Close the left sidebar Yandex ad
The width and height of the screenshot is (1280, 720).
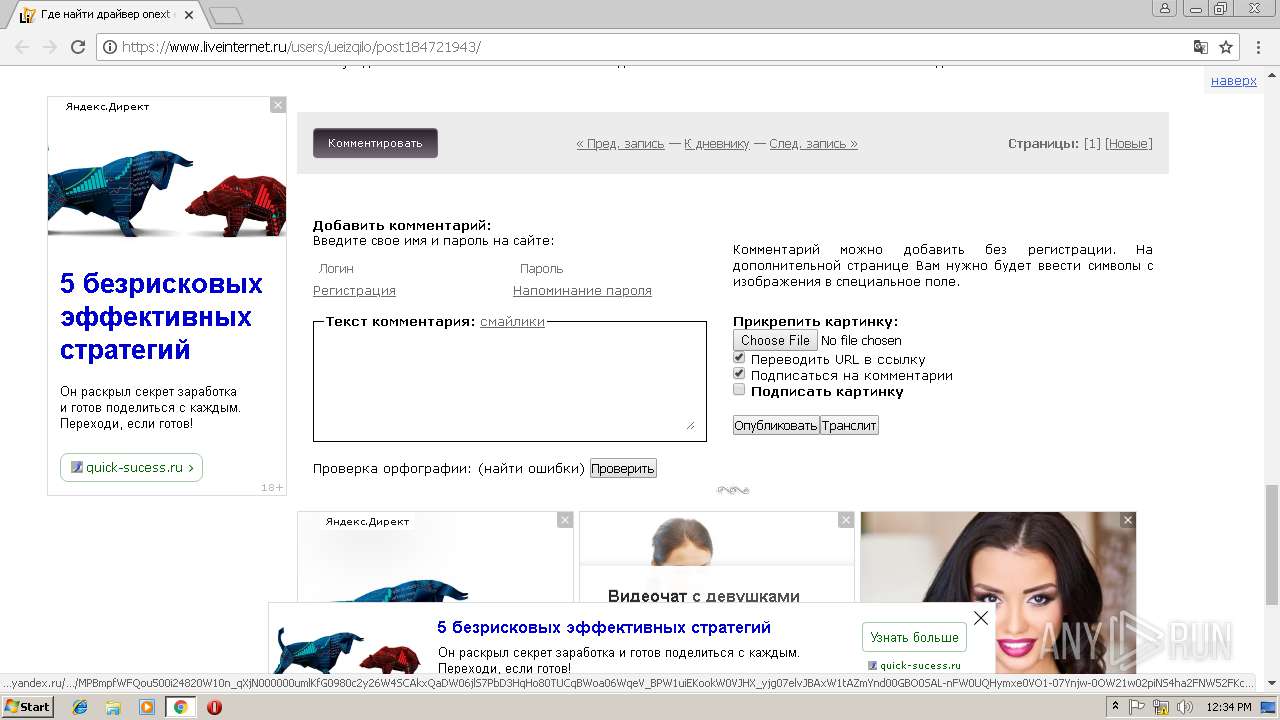tap(278, 105)
